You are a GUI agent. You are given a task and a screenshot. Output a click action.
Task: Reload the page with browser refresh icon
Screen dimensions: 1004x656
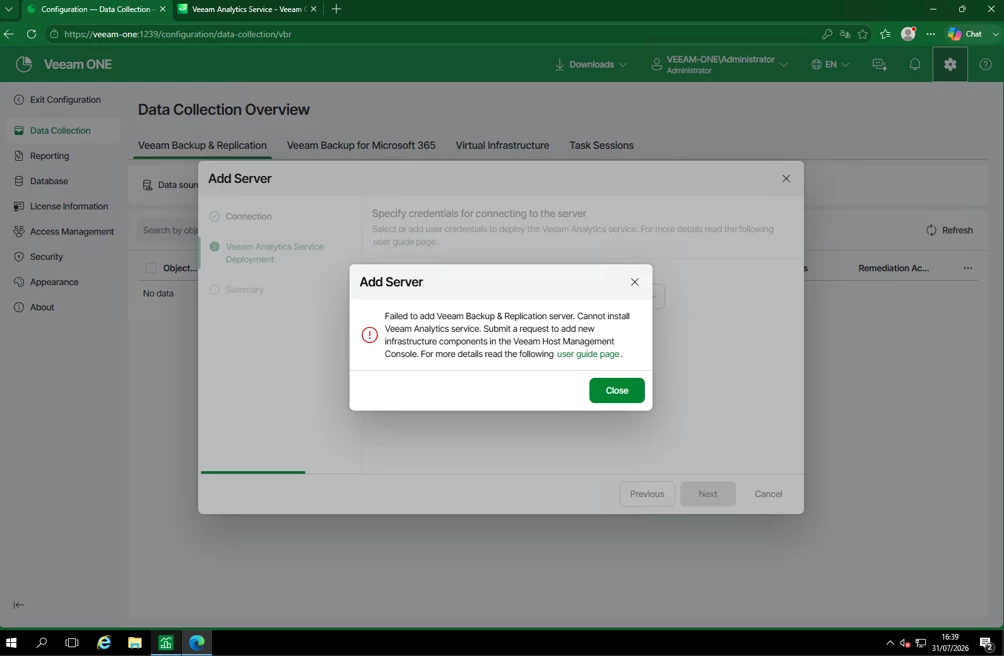[x=31, y=34]
